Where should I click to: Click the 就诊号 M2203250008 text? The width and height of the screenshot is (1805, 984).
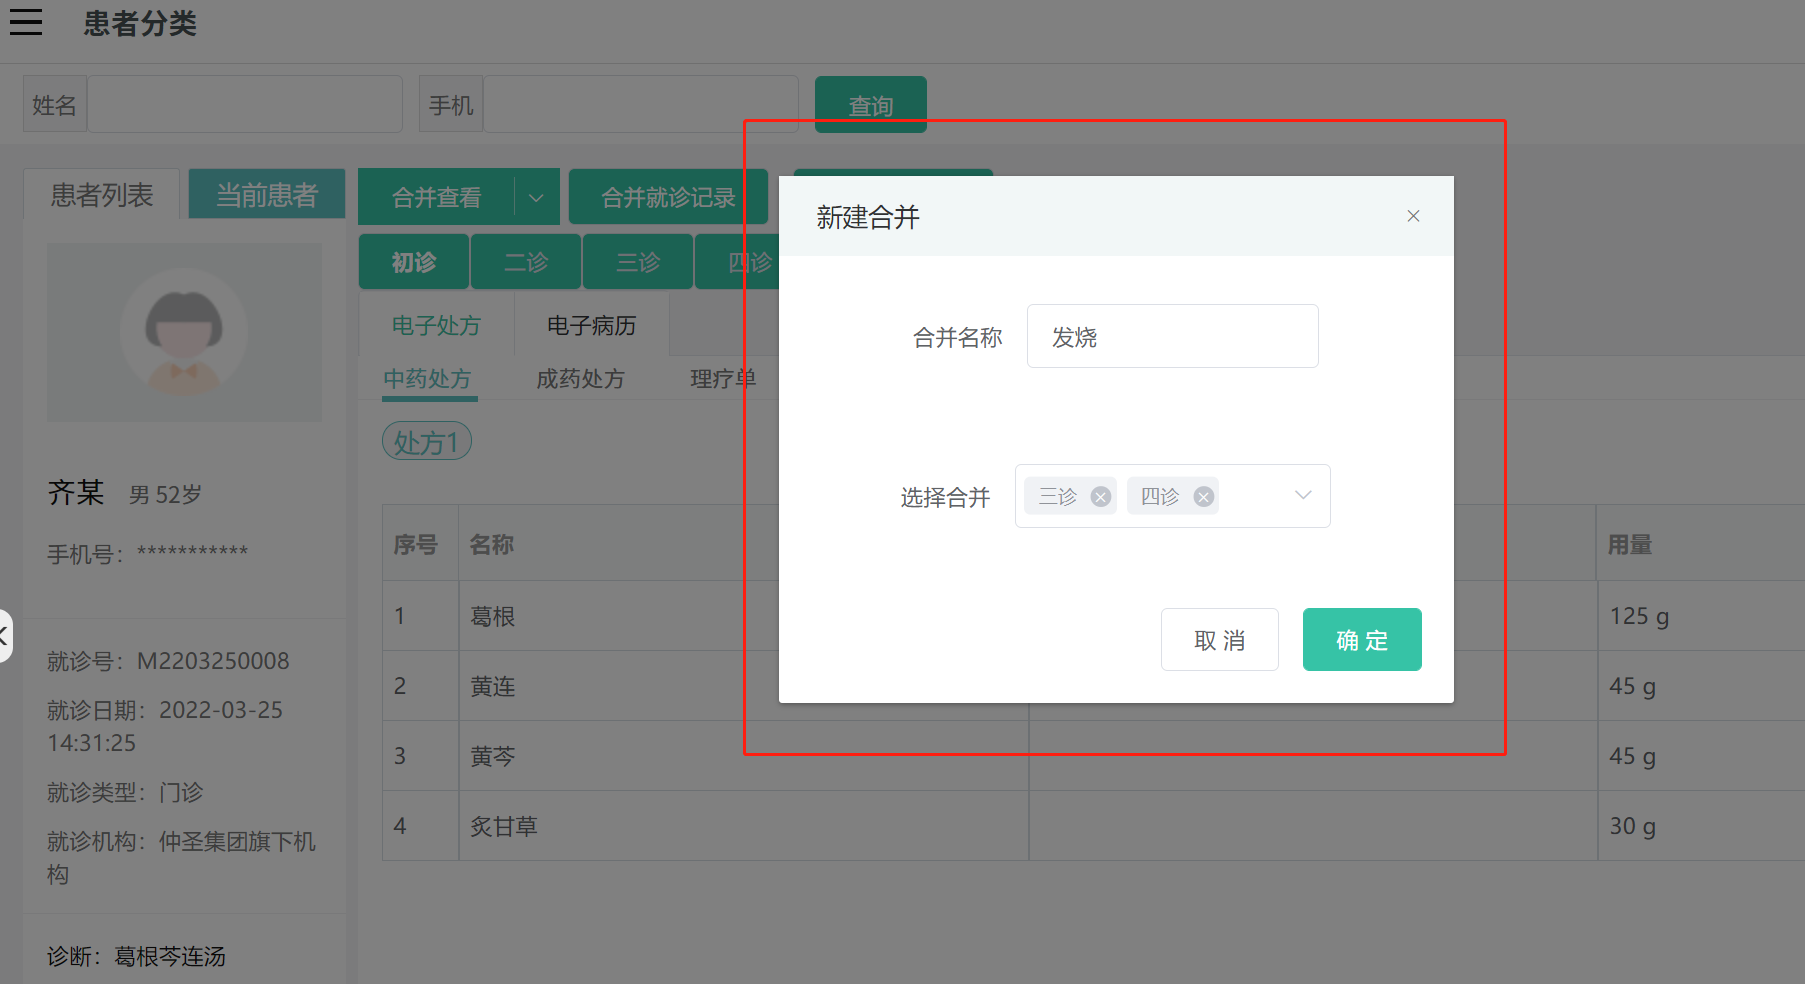168,661
